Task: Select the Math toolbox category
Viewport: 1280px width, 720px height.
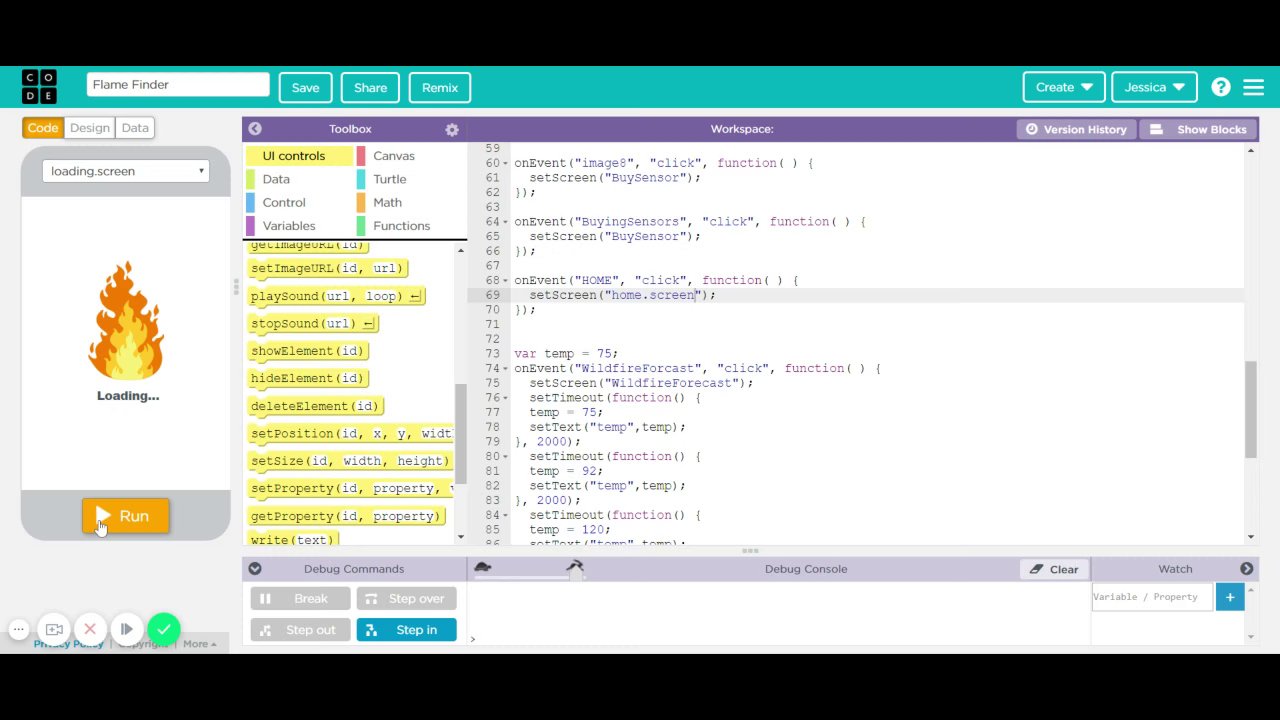Action: tap(411, 202)
